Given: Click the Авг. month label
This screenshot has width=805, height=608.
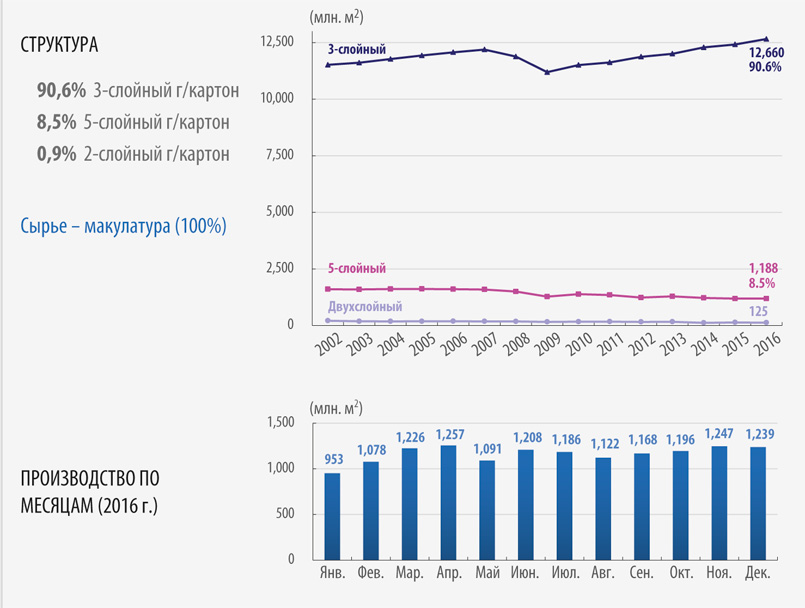Looking at the screenshot, I should [603, 573].
